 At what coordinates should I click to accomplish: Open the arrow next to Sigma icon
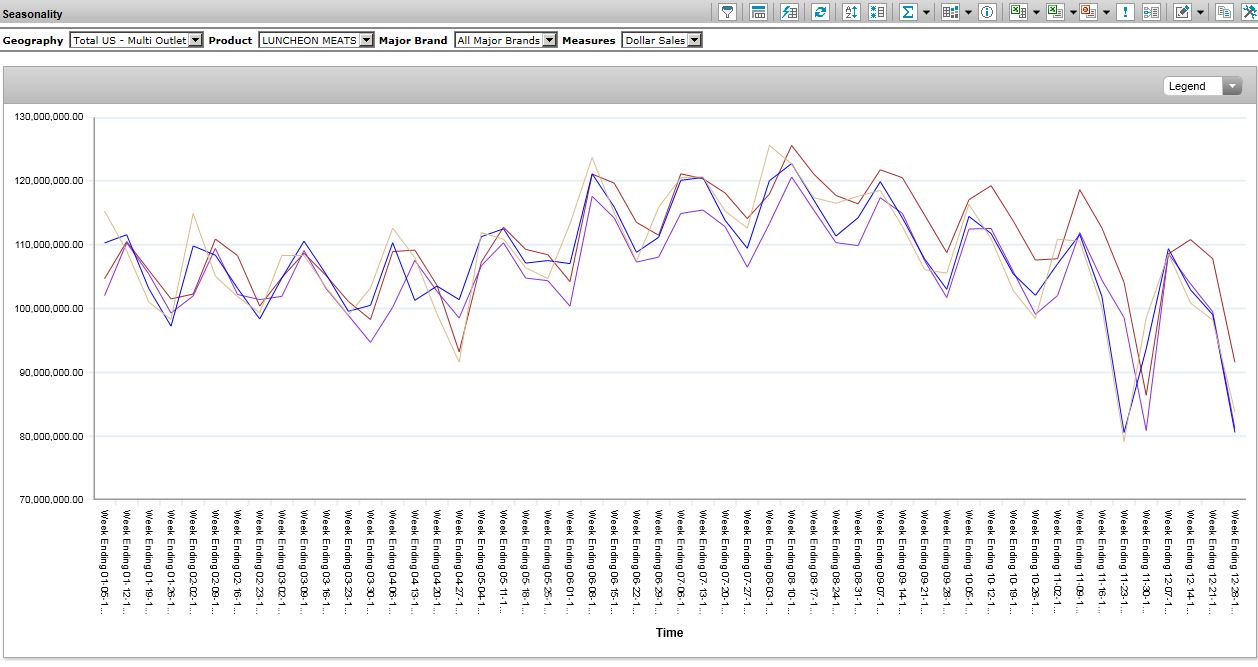[927, 13]
